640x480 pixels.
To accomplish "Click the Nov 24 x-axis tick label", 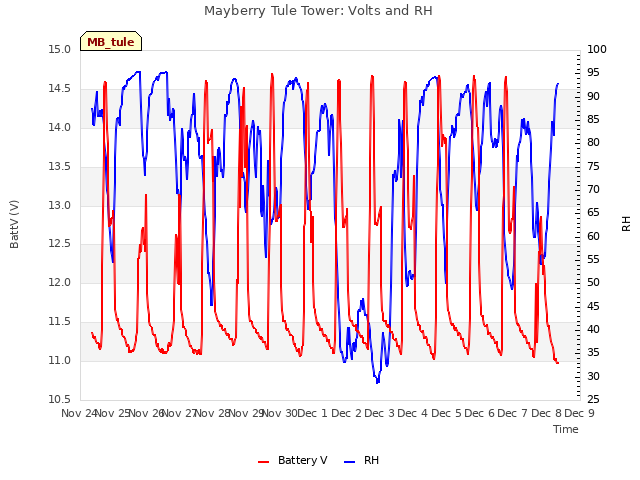I will click(x=79, y=413).
